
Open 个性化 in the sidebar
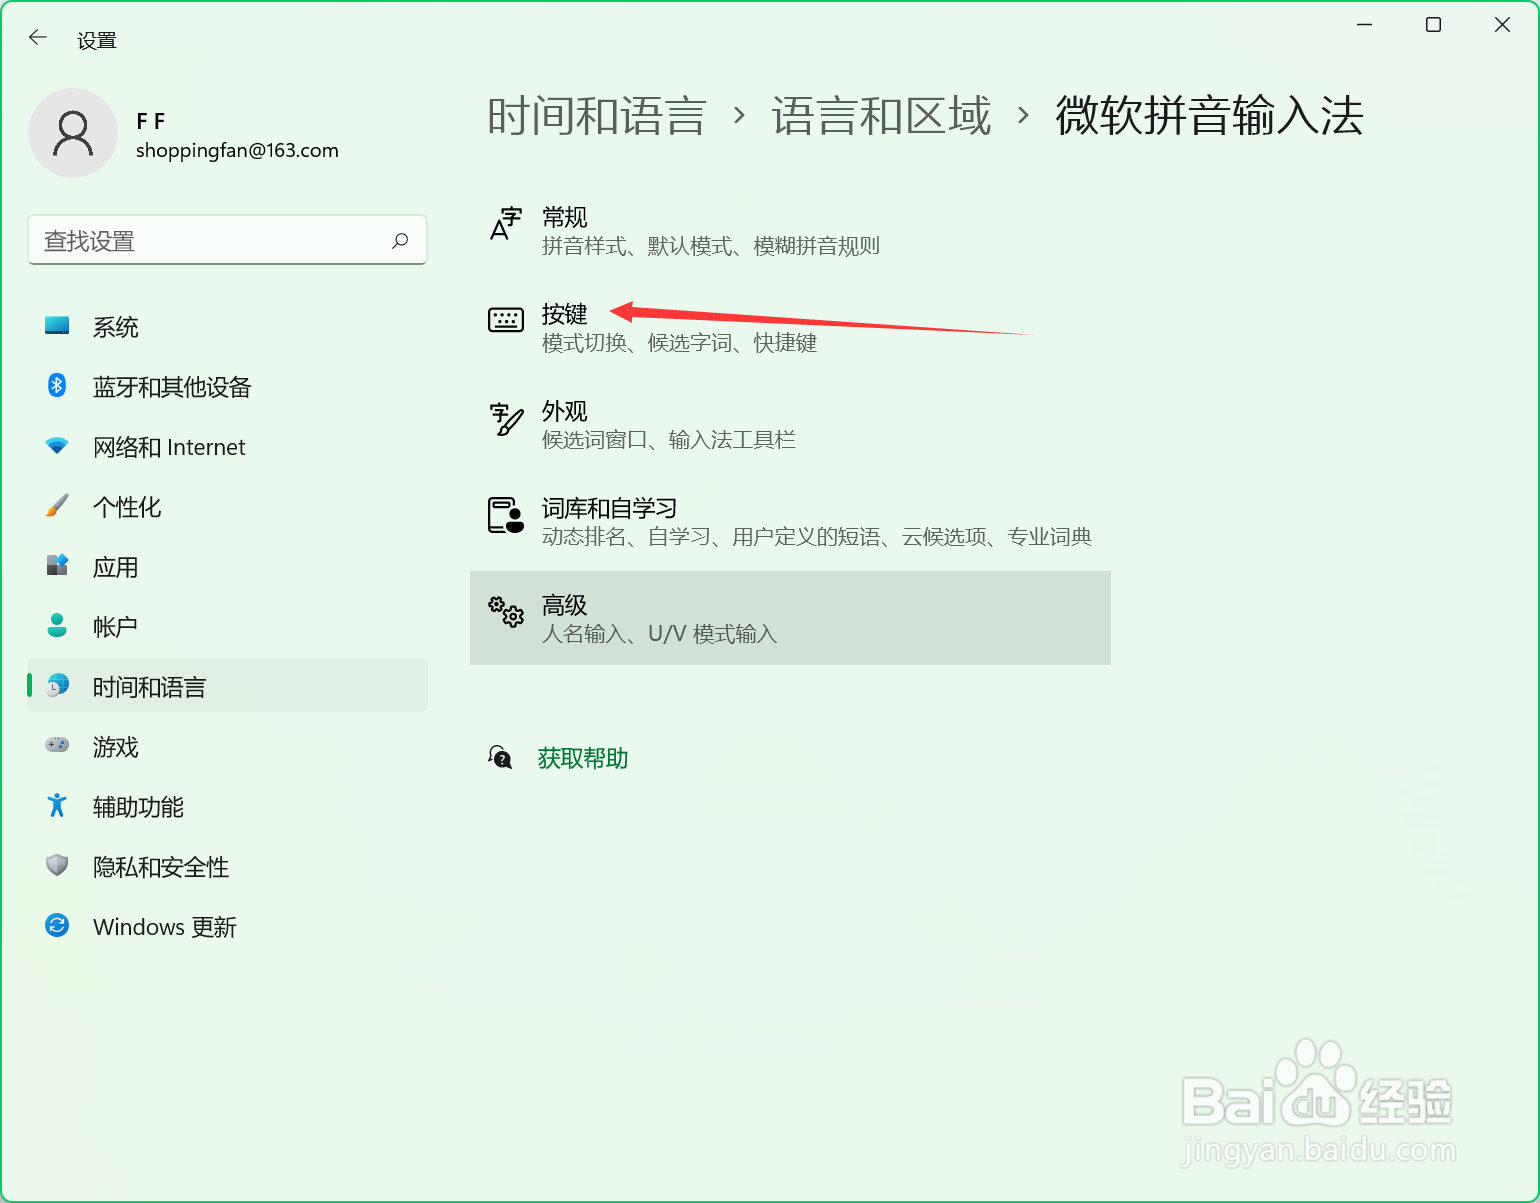tap(127, 507)
